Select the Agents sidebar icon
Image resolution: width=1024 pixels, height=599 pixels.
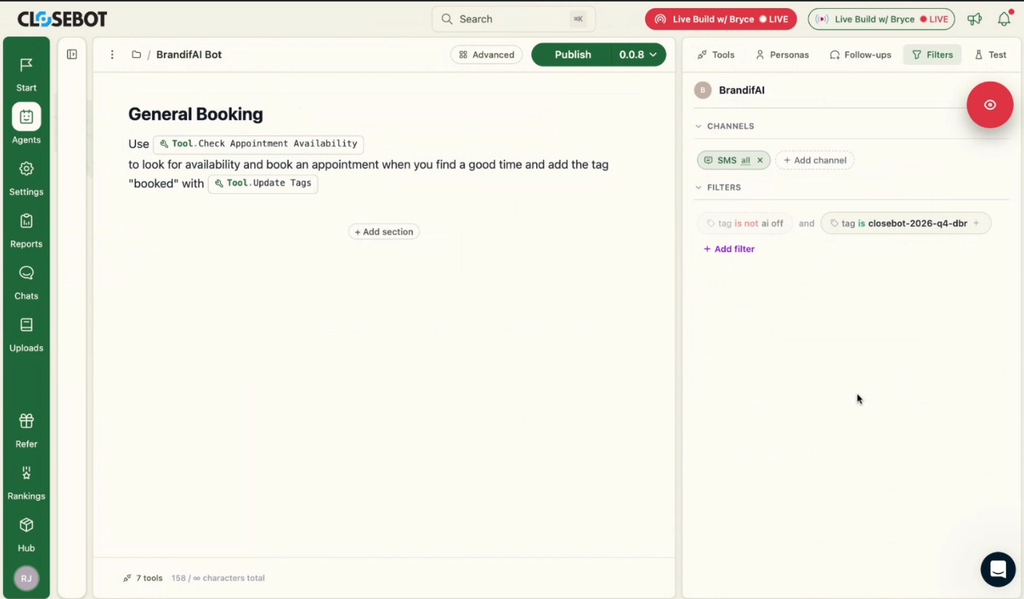click(26, 117)
